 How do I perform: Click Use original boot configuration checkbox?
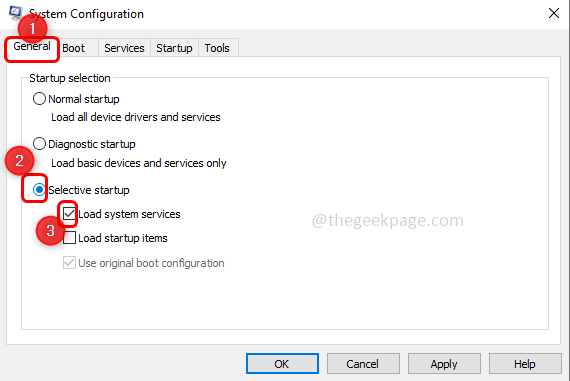click(69, 262)
